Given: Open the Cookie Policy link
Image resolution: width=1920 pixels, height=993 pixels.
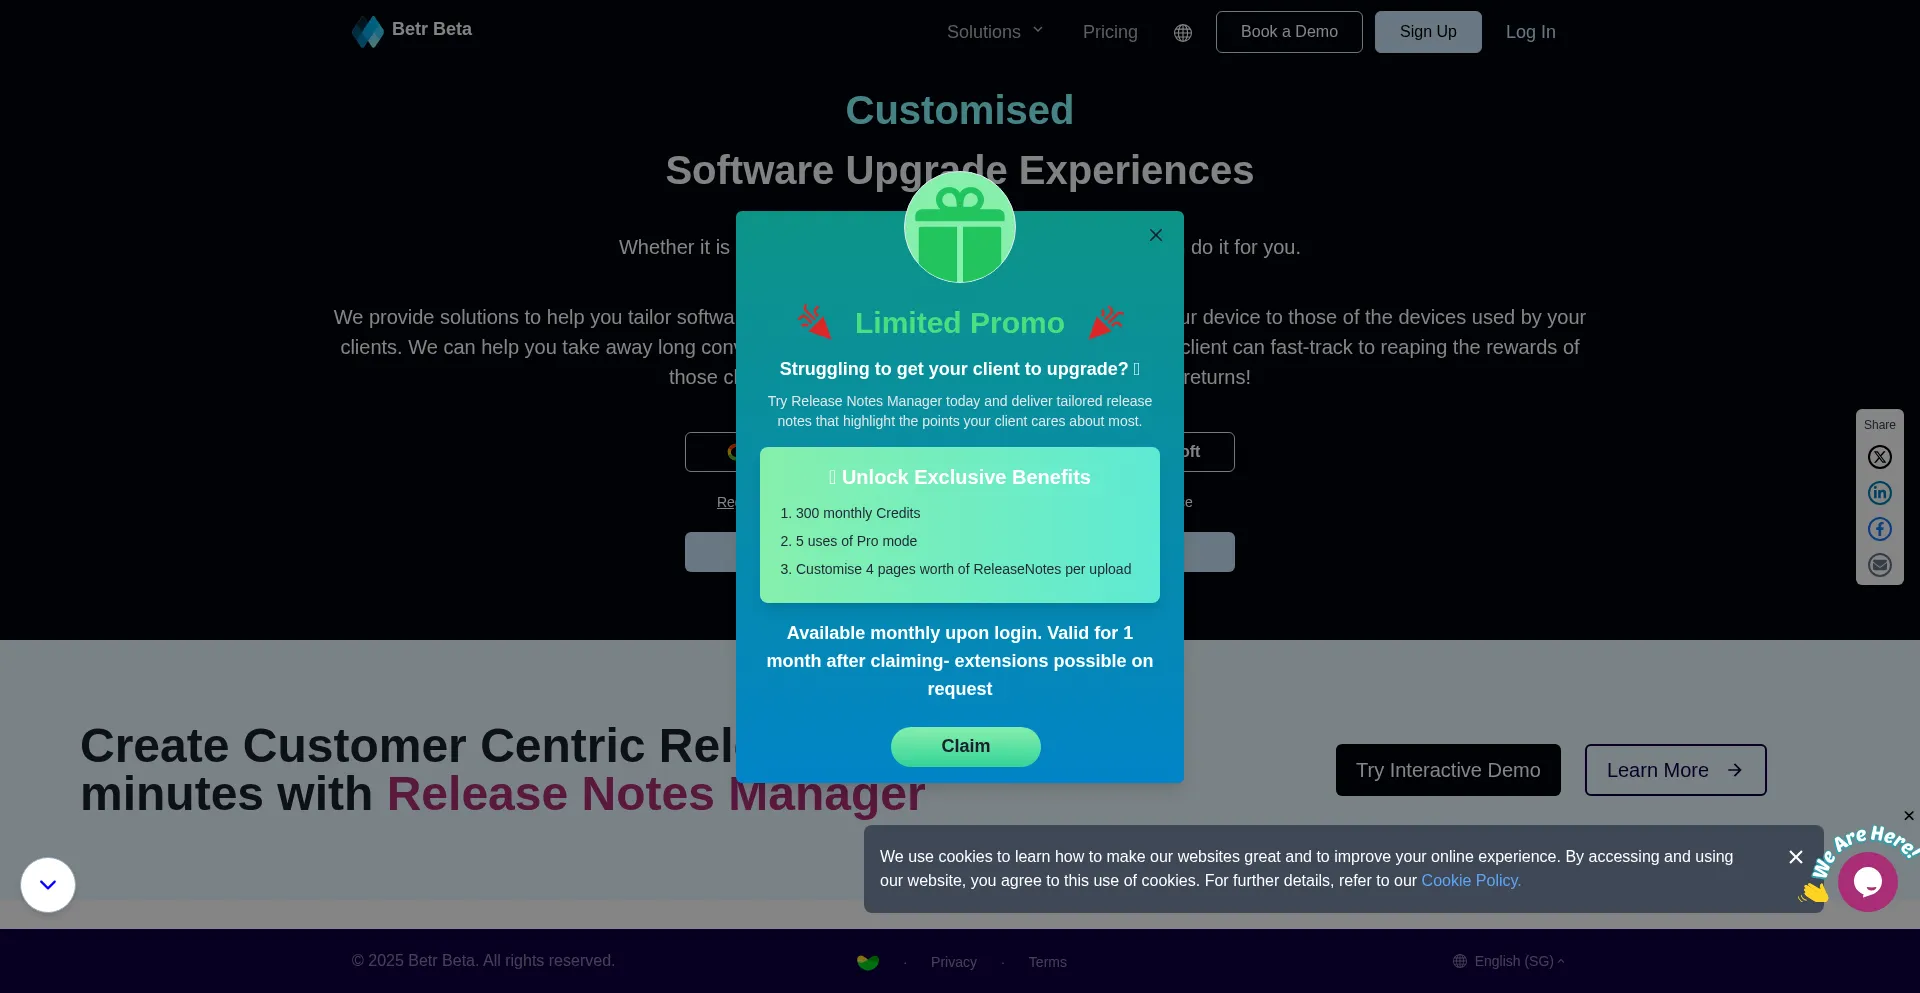Looking at the screenshot, I should (x=1470, y=881).
